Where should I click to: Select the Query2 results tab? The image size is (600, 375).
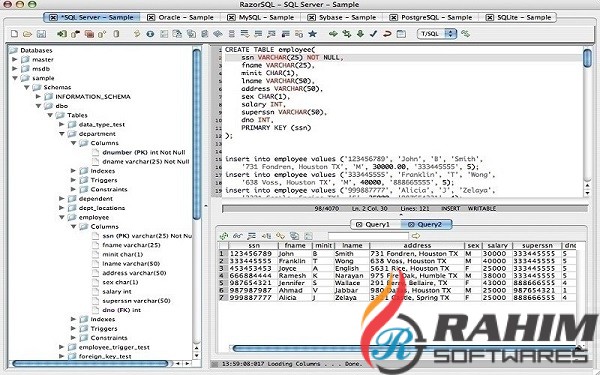(426, 225)
